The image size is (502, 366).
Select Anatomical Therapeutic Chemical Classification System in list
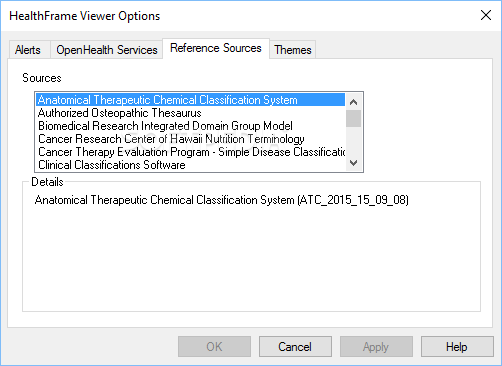tap(190, 100)
